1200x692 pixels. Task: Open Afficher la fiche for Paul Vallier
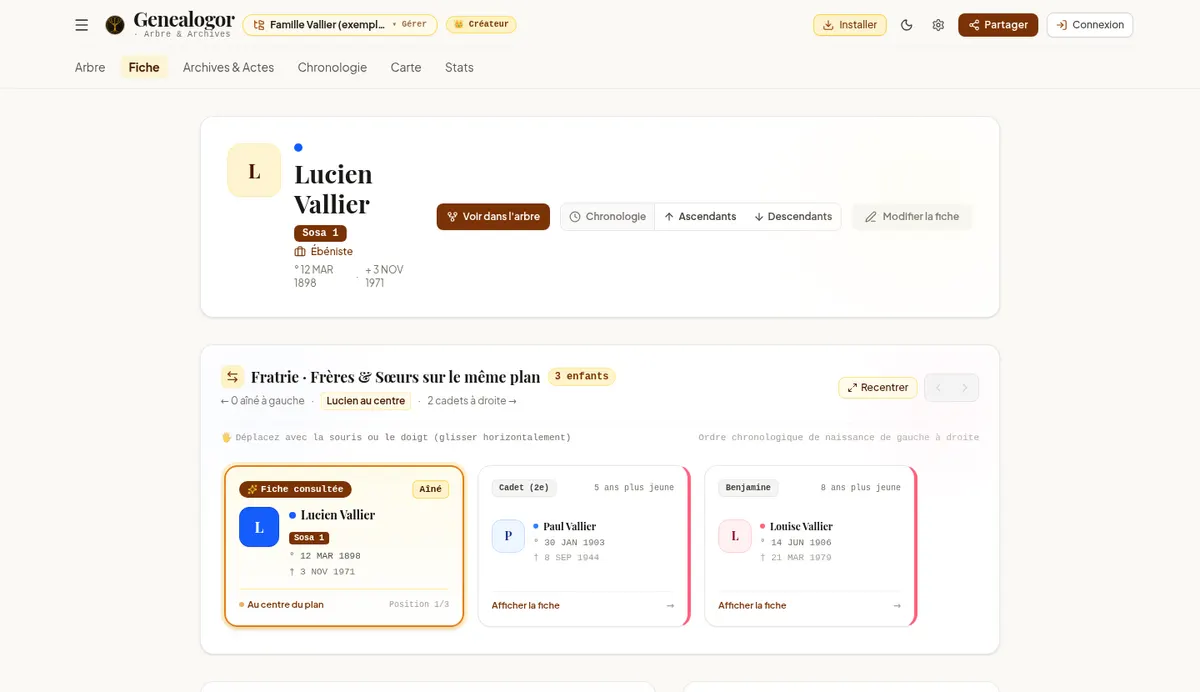pos(526,606)
